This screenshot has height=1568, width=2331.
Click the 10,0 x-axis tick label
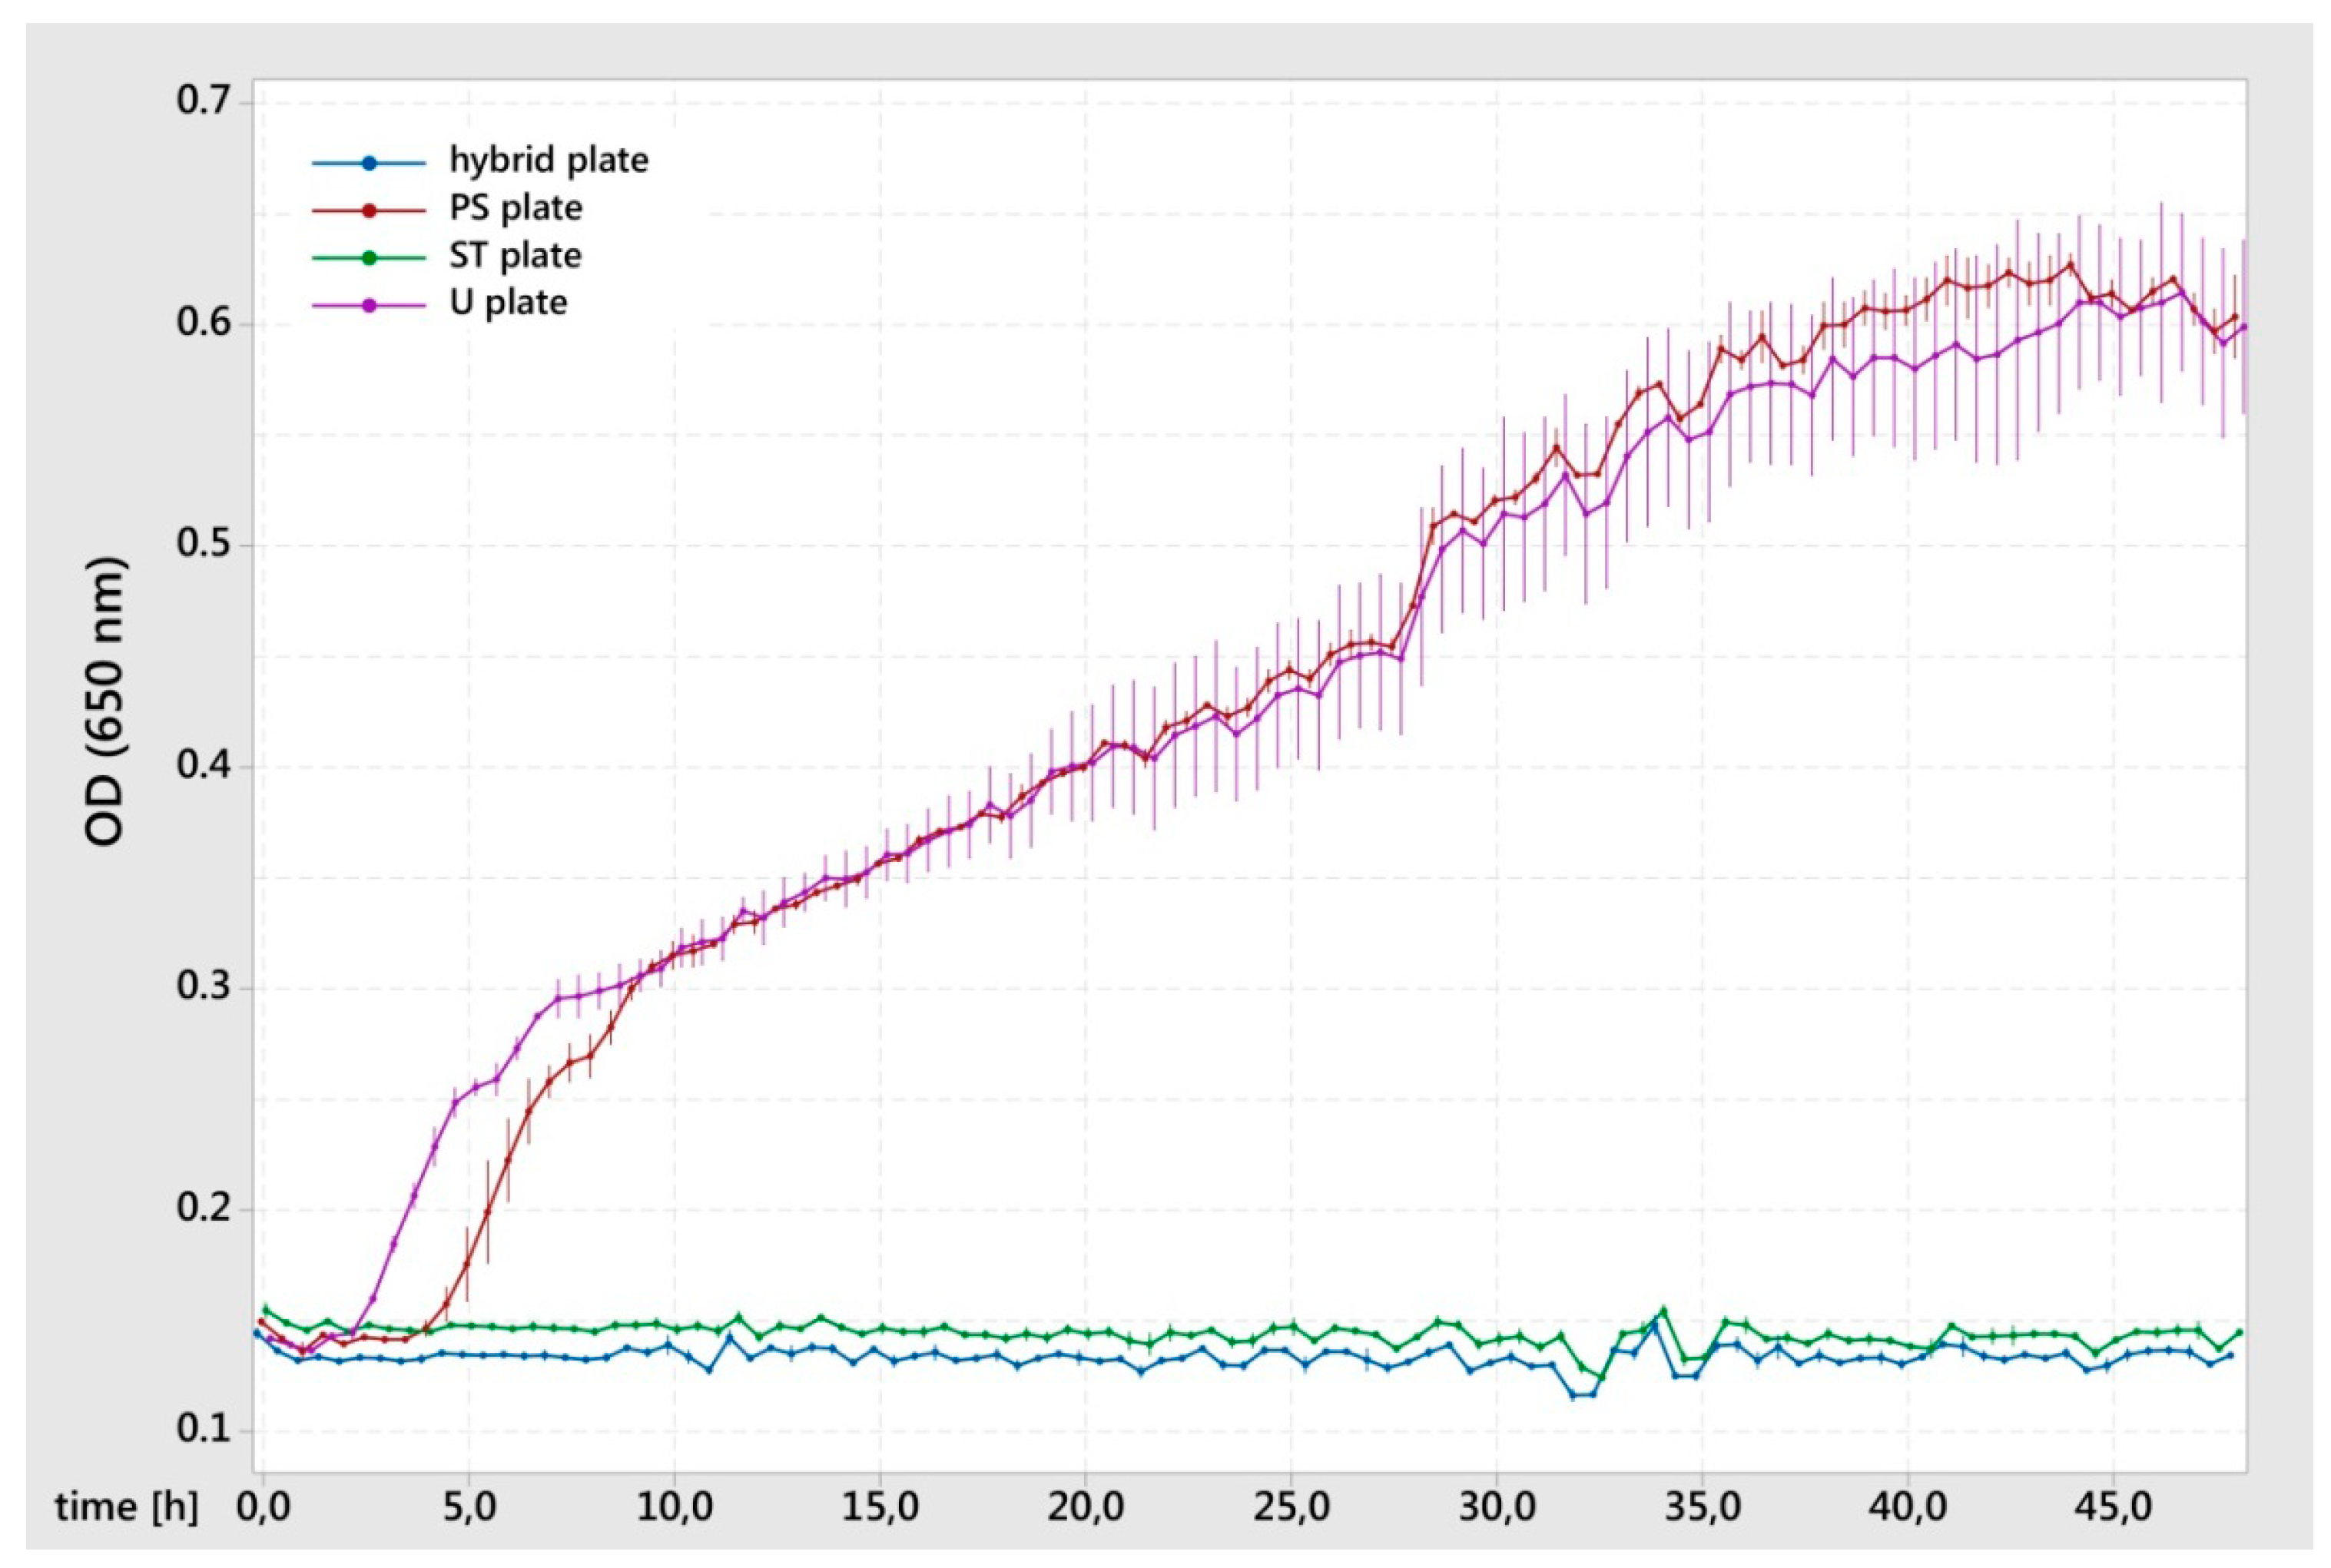click(x=674, y=1507)
